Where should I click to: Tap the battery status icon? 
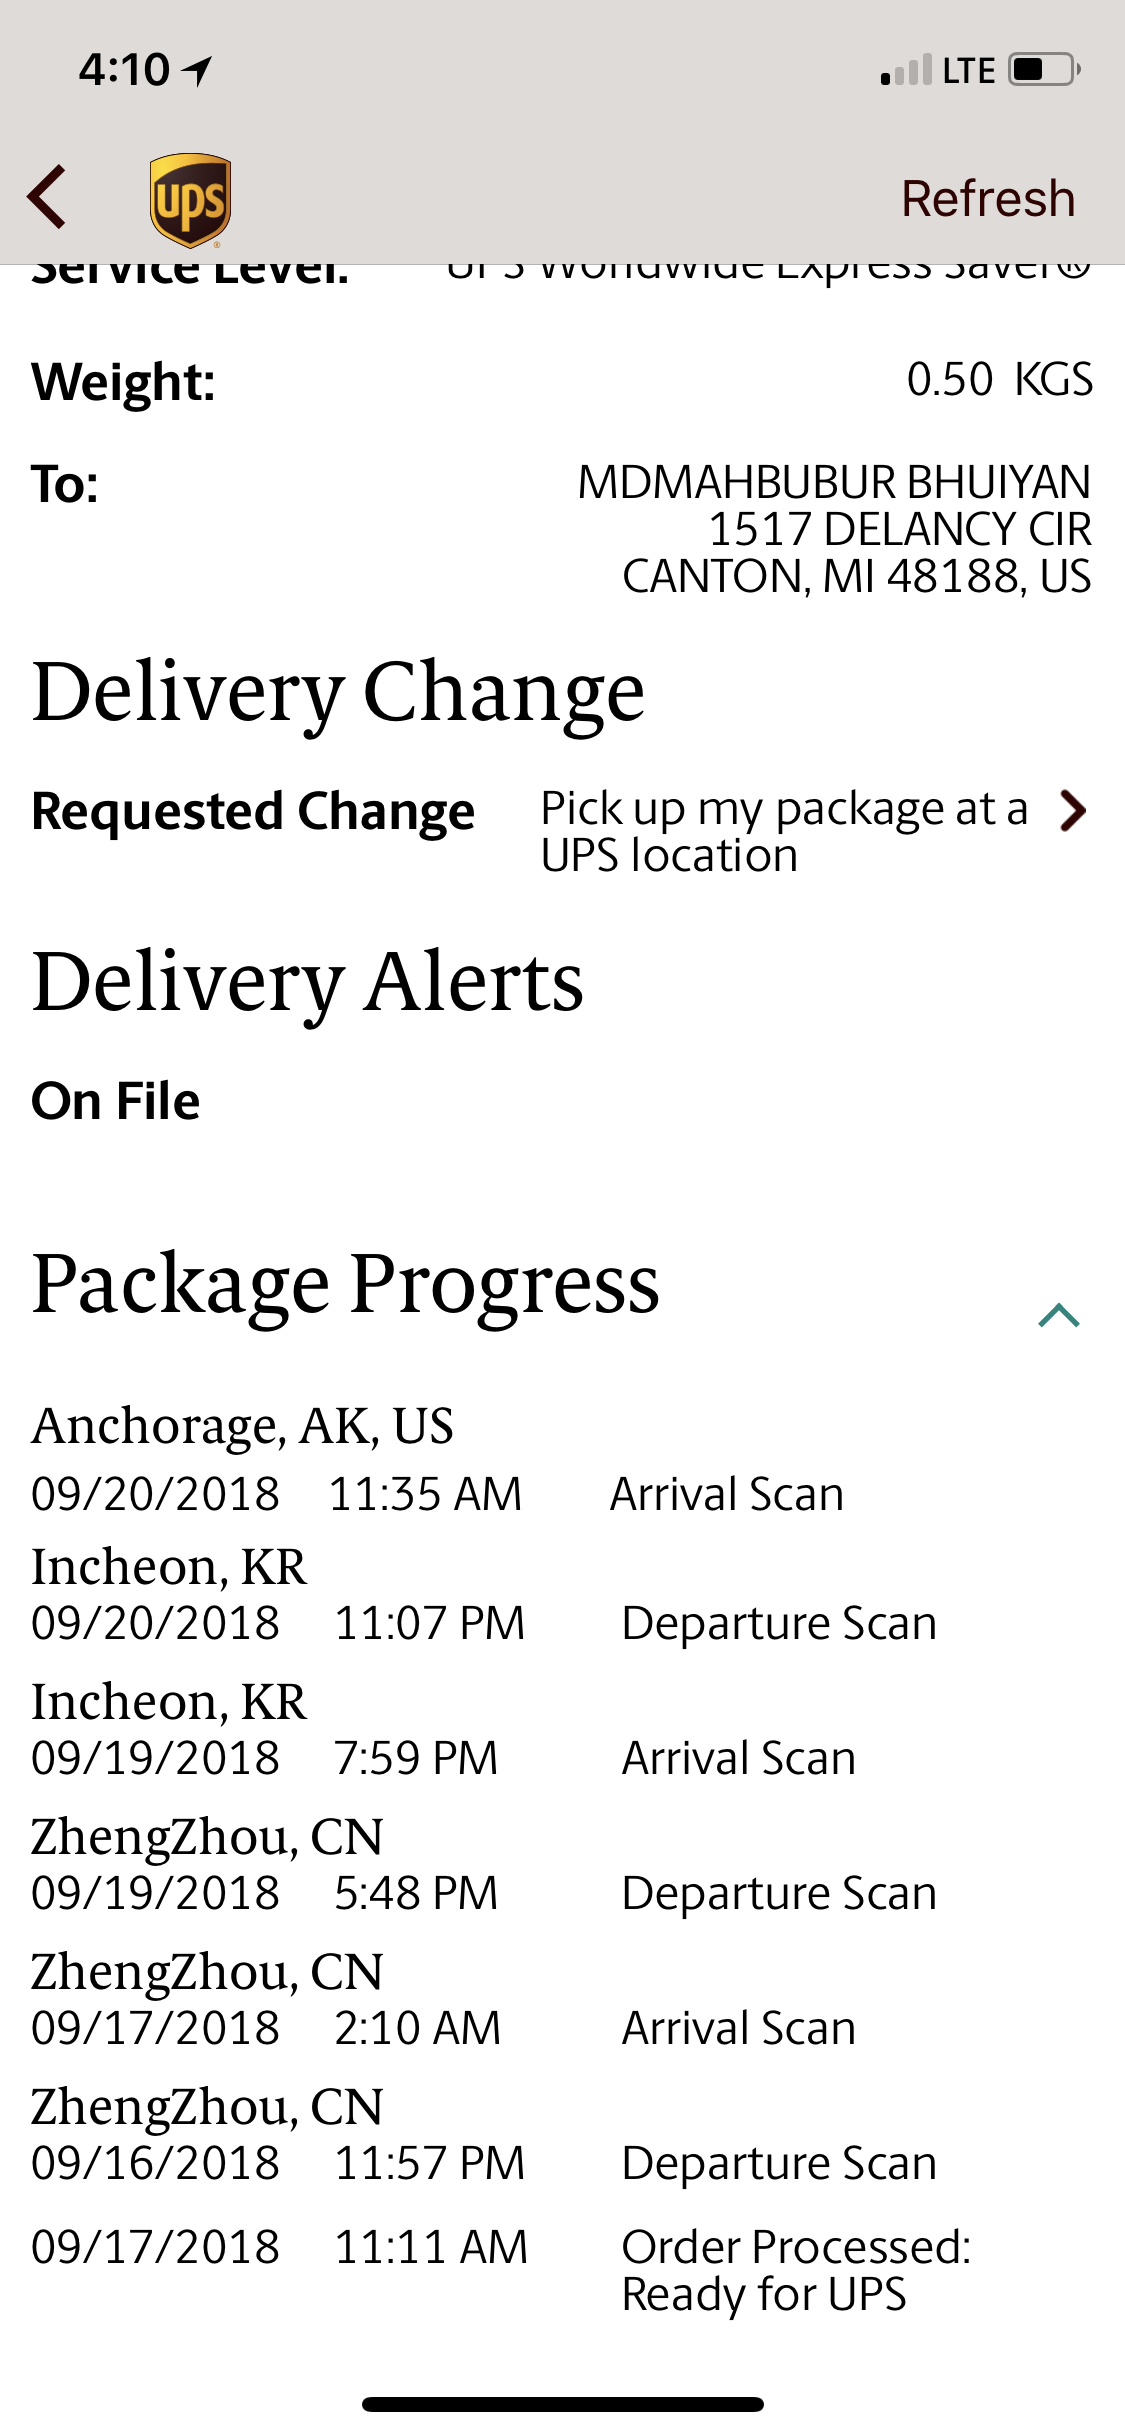pos(1043,70)
